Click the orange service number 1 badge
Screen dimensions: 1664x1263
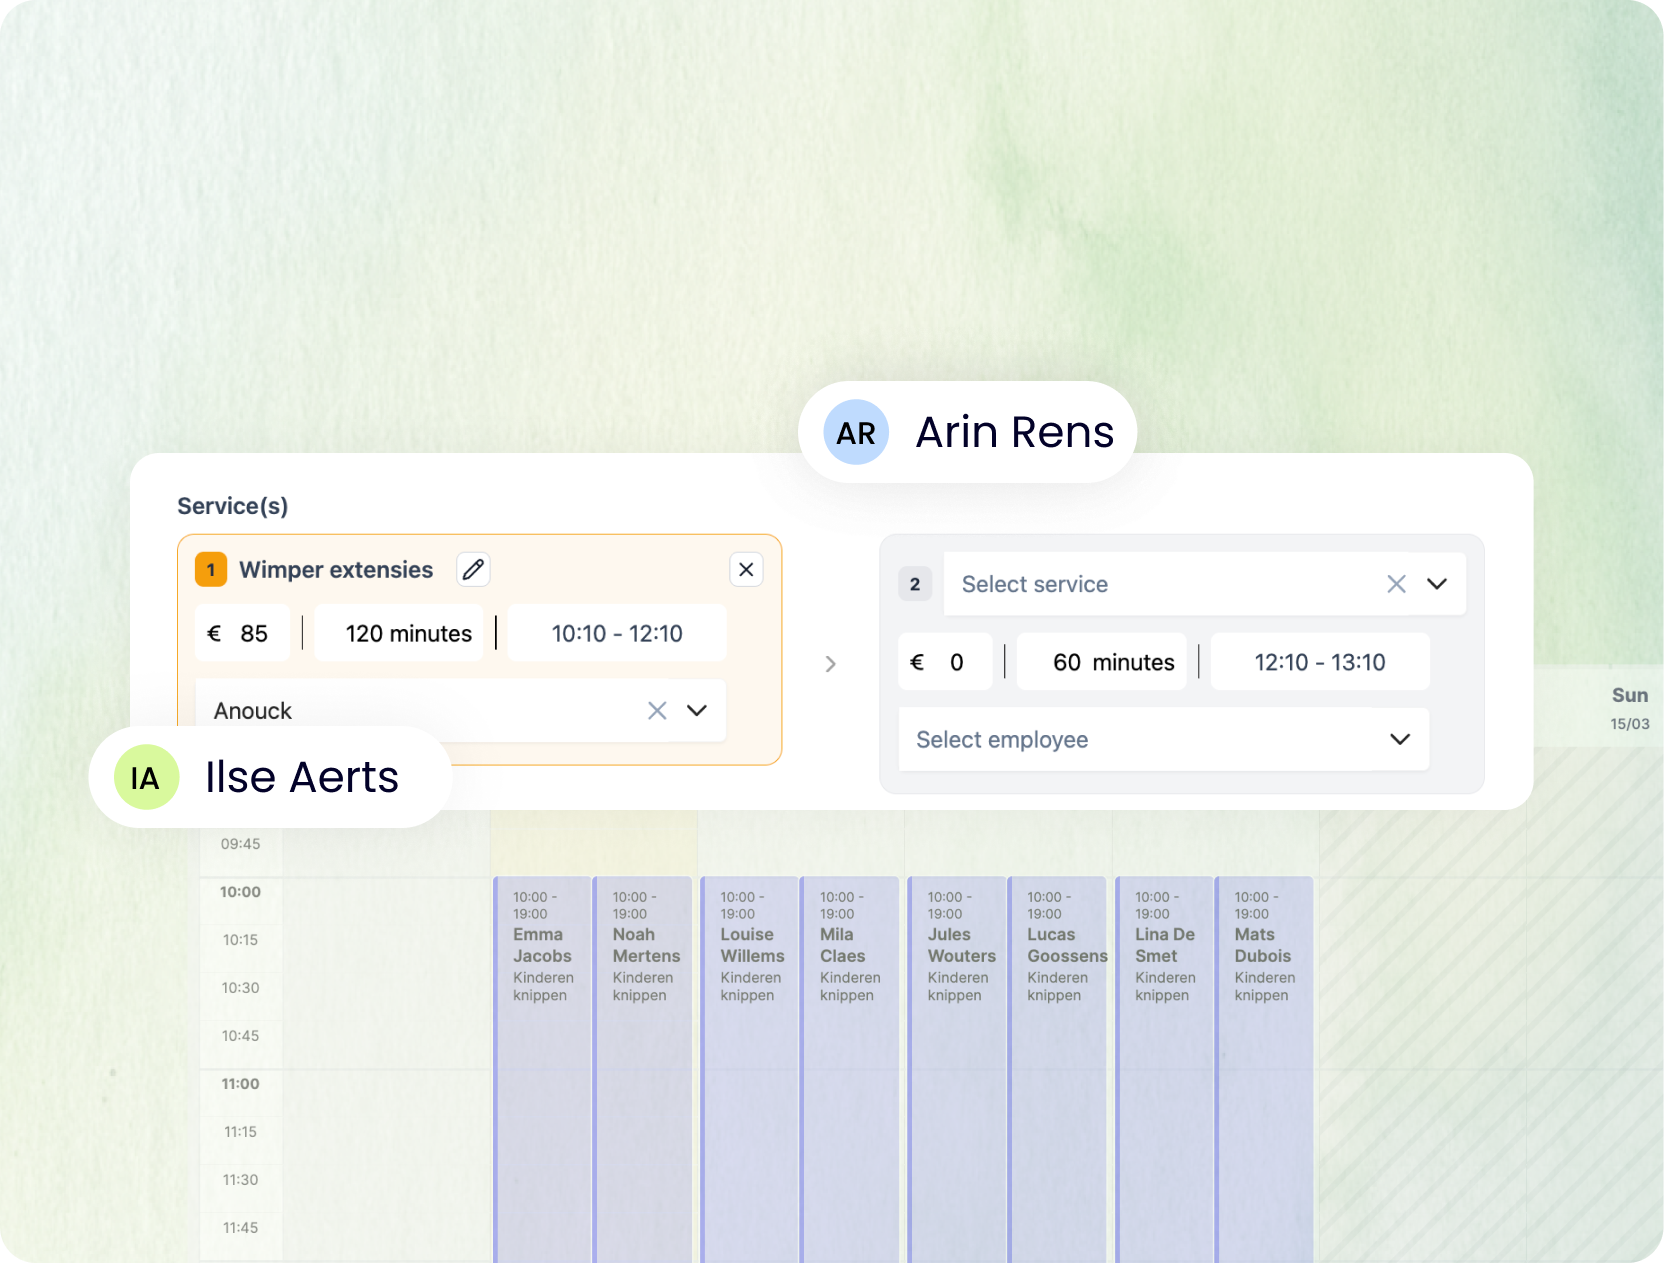click(x=211, y=570)
